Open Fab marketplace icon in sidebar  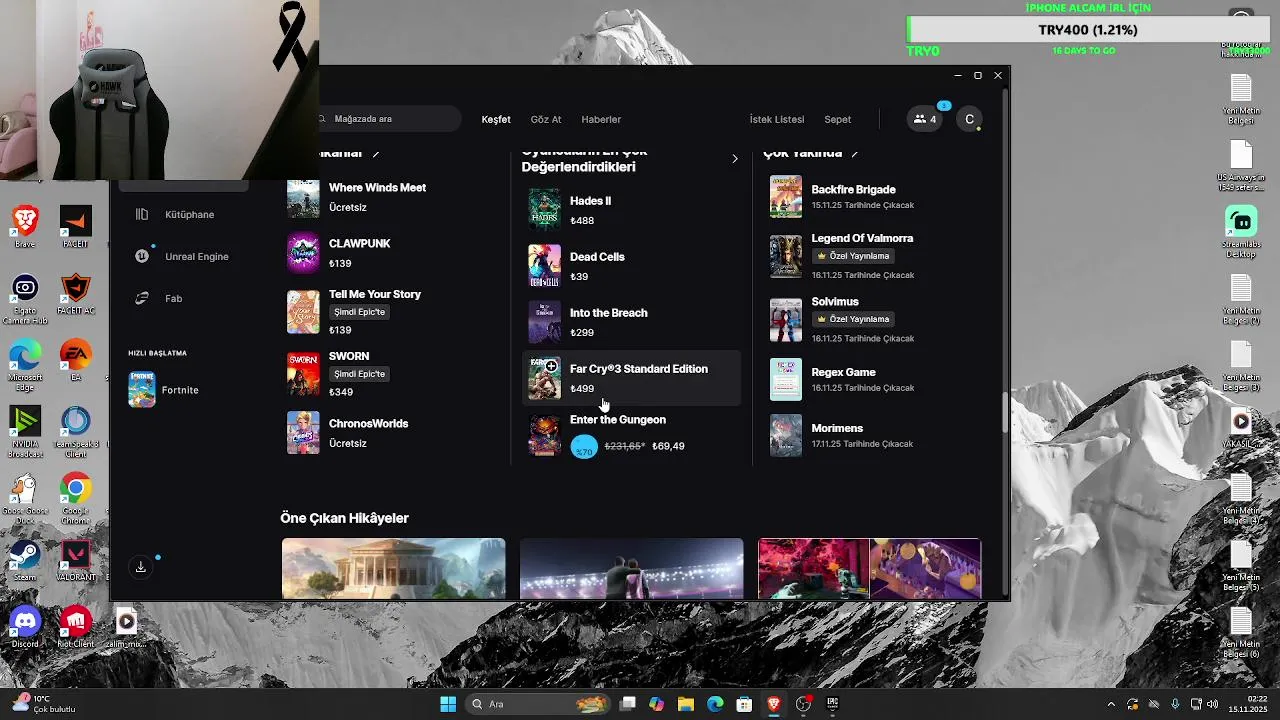click(x=142, y=298)
